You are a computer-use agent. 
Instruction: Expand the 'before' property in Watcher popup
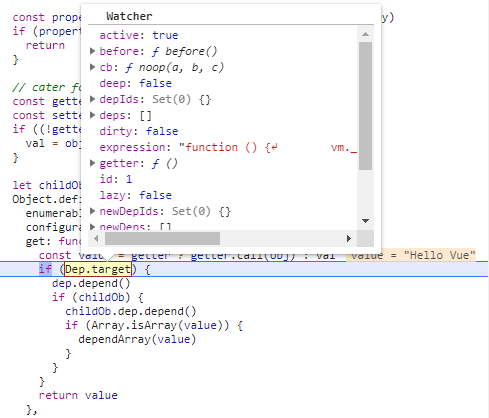tap(93, 51)
